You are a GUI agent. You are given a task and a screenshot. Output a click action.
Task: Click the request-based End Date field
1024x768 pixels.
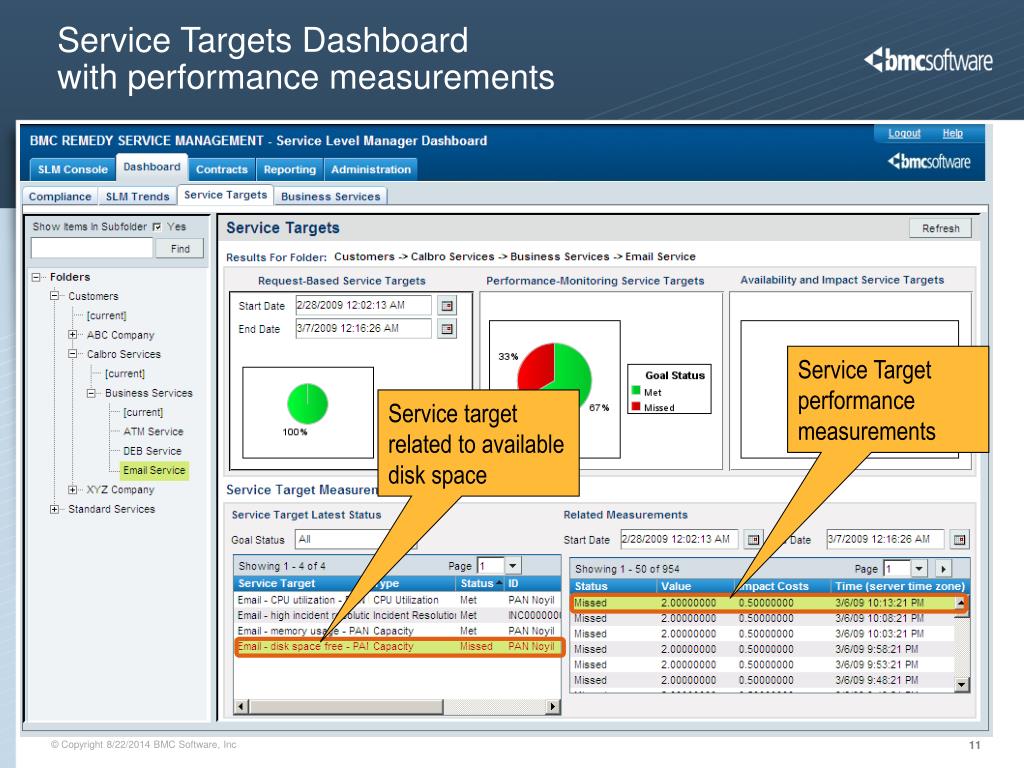click(363, 328)
